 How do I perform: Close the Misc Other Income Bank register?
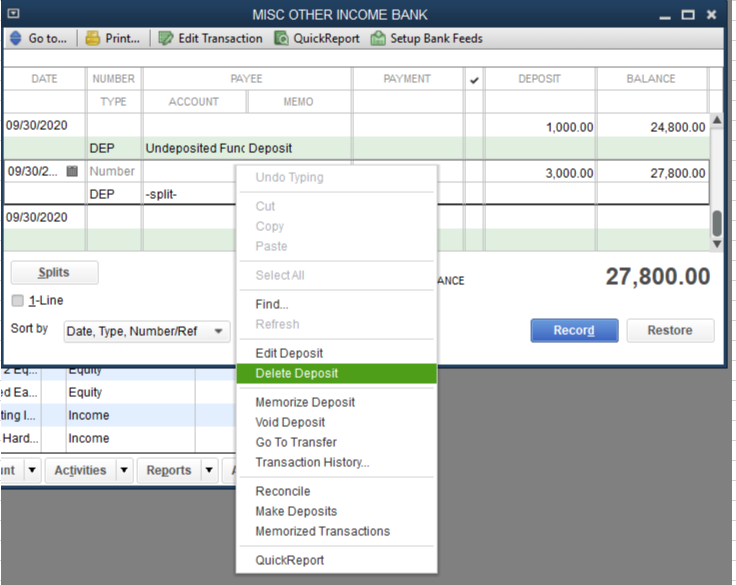click(x=712, y=15)
